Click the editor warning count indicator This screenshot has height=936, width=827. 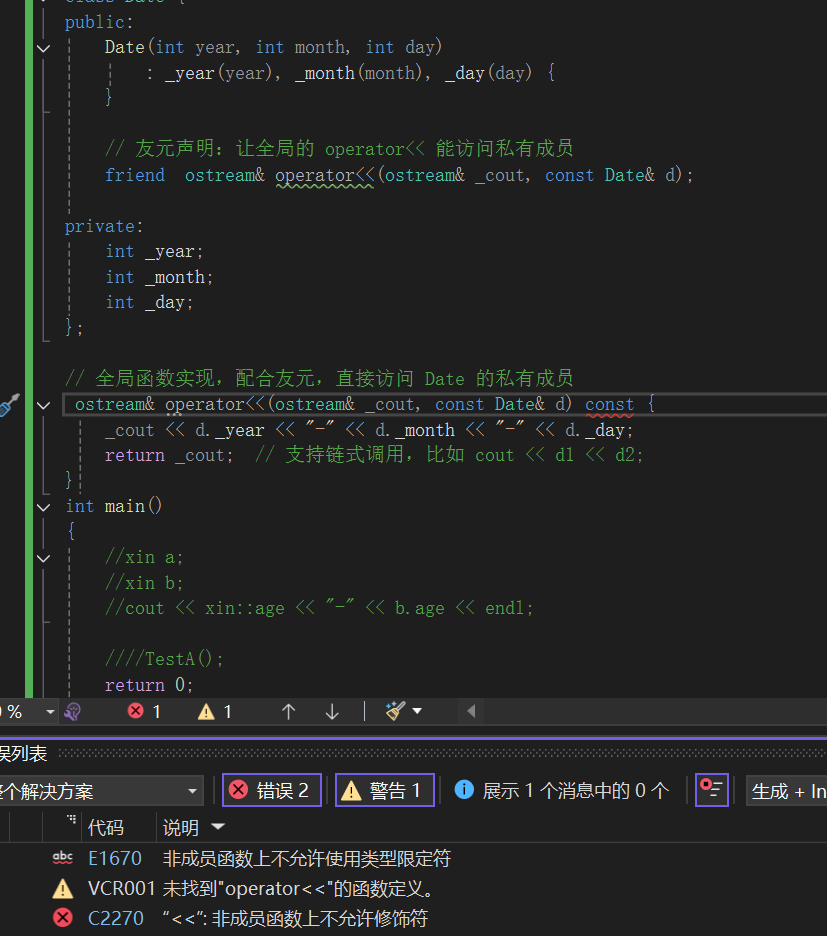click(x=214, y=712)
